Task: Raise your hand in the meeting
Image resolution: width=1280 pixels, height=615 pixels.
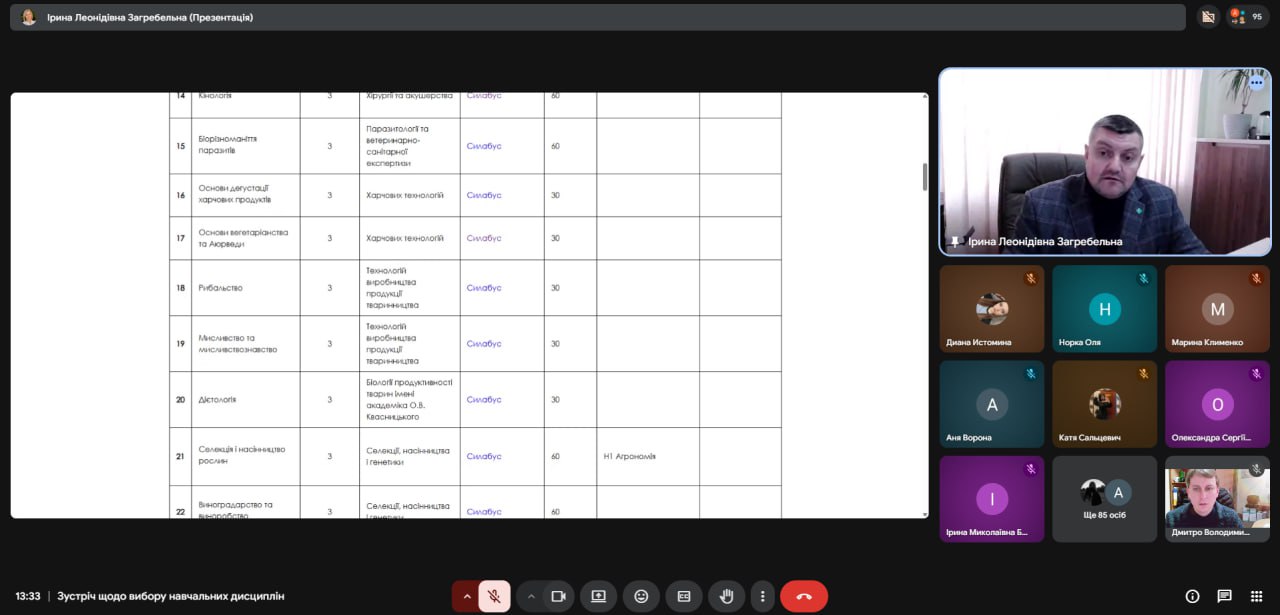Action: pyautogui.click(x=726, y=596)
